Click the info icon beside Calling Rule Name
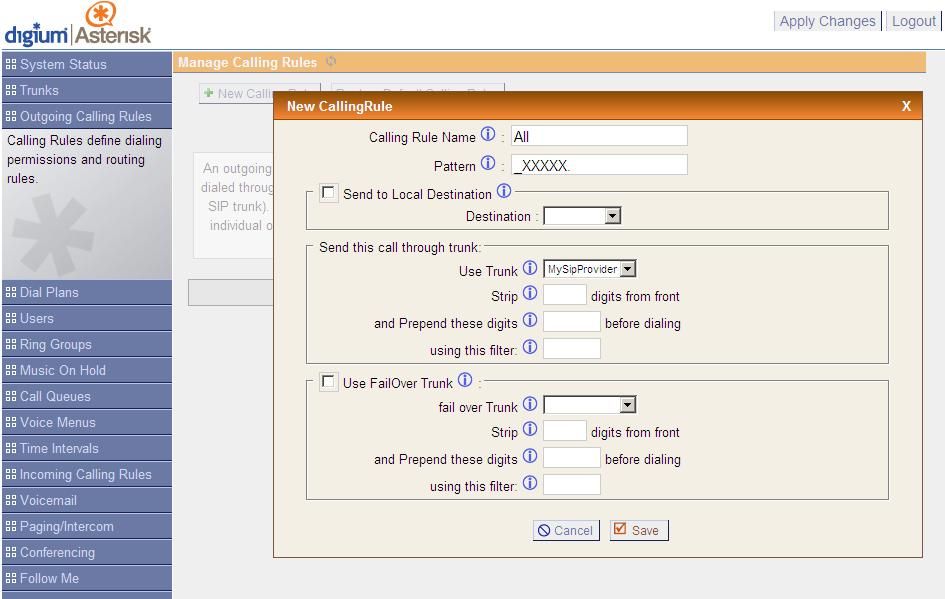 point(488,134)
